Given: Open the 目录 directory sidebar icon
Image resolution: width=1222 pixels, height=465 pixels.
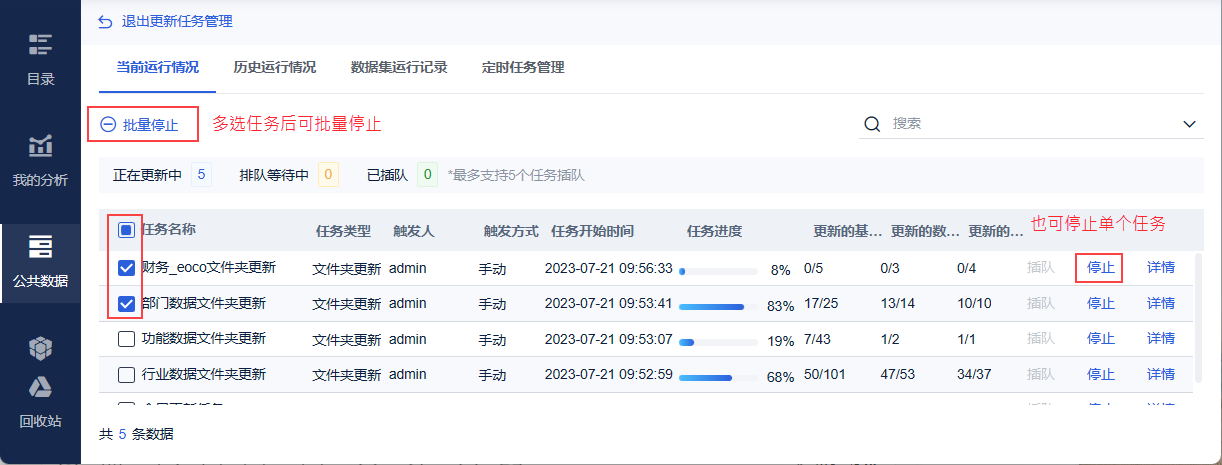Looking at the screenshot, I should point(40,45).
